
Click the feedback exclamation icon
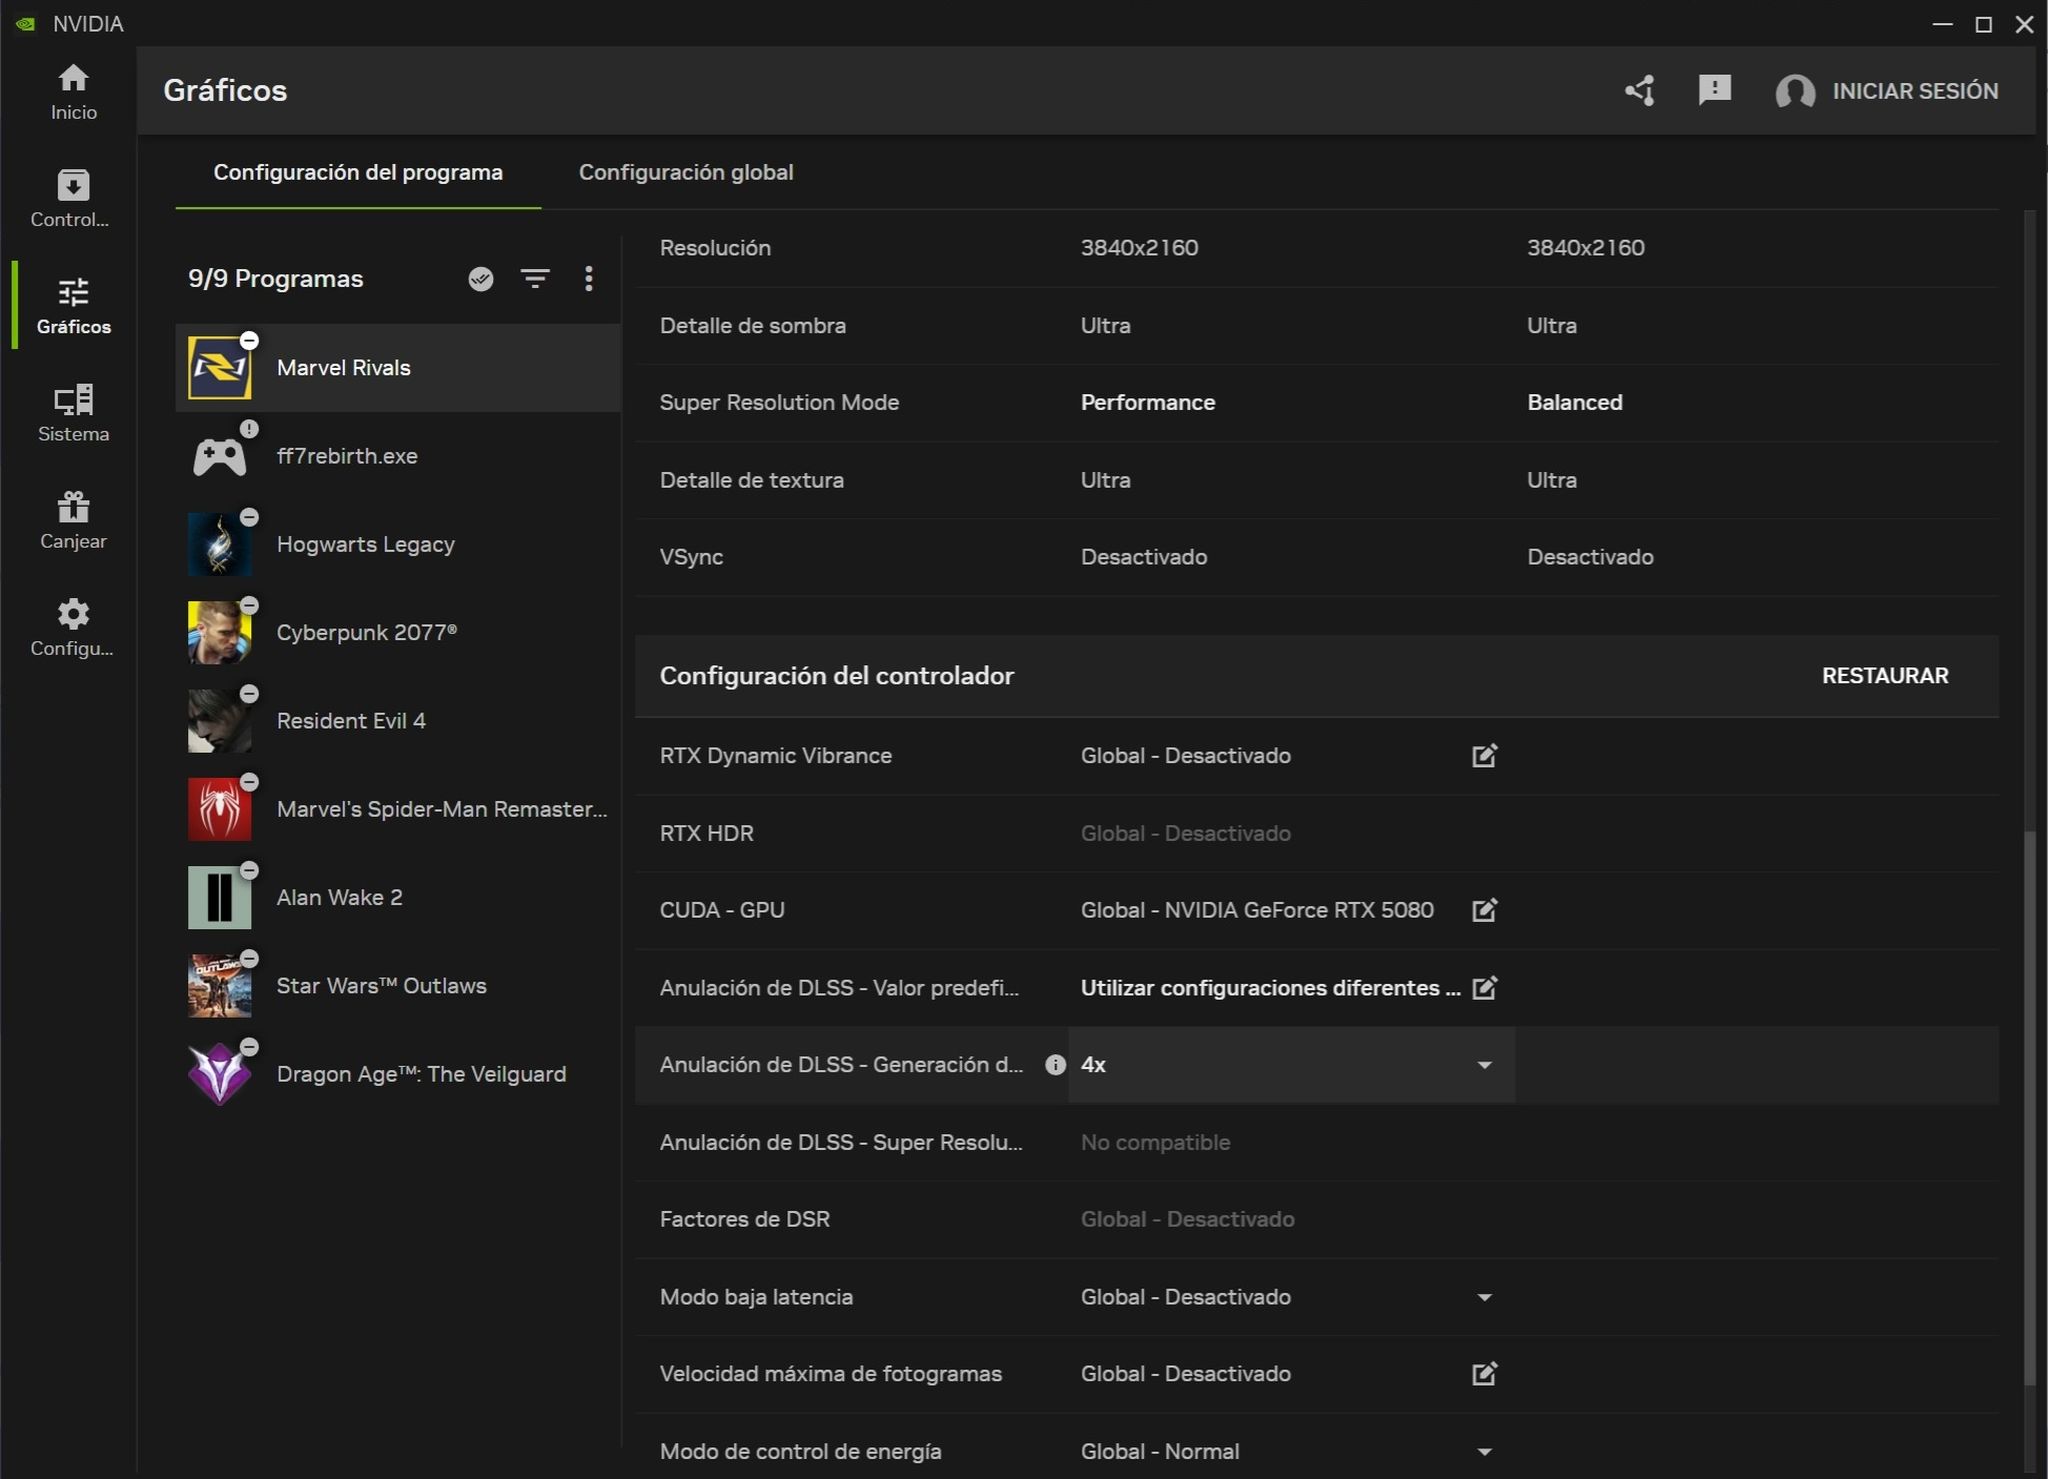pos(1714,90)
